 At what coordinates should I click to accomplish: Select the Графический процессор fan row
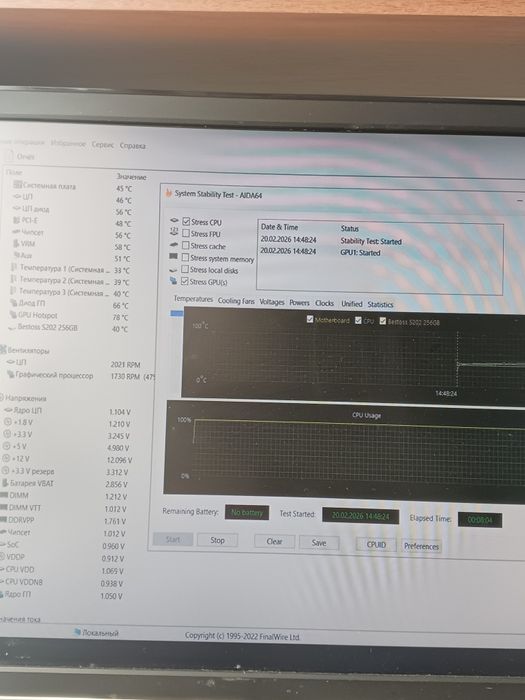click(80, 375)
